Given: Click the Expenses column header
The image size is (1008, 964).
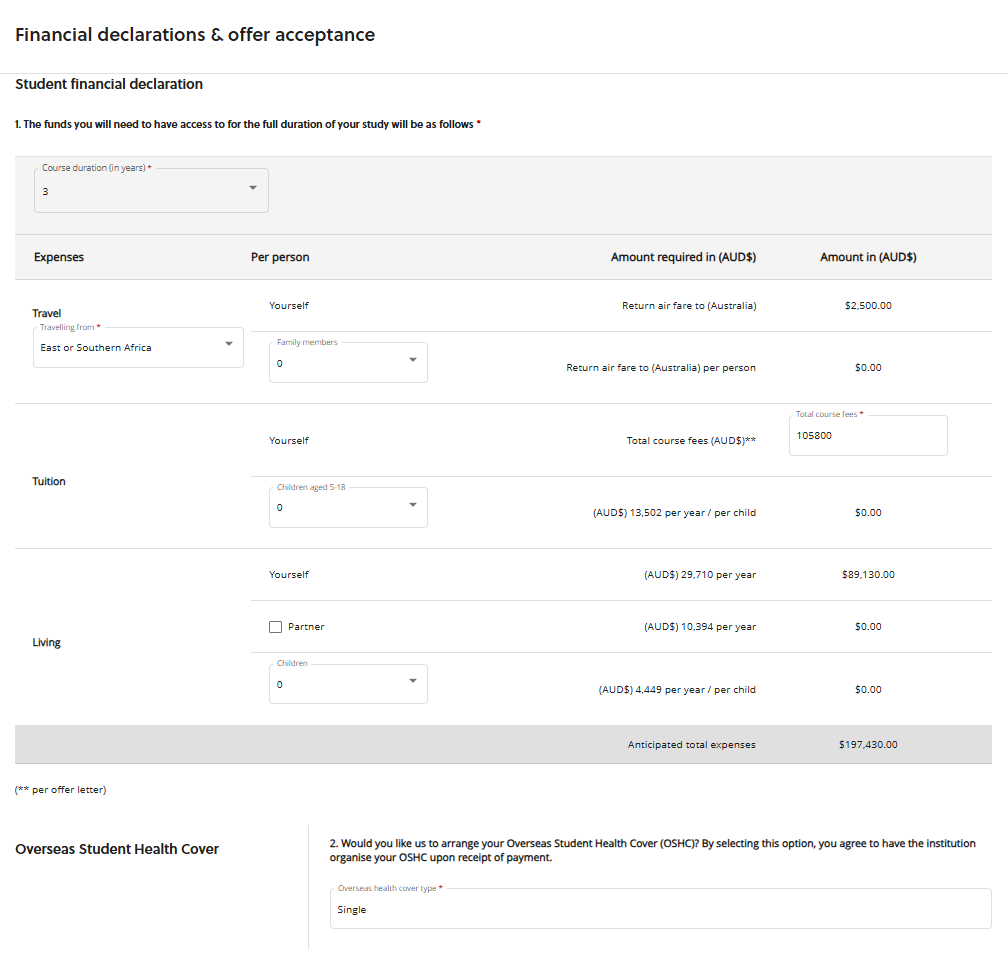Looking at the screenshot, I should (59, 257).
